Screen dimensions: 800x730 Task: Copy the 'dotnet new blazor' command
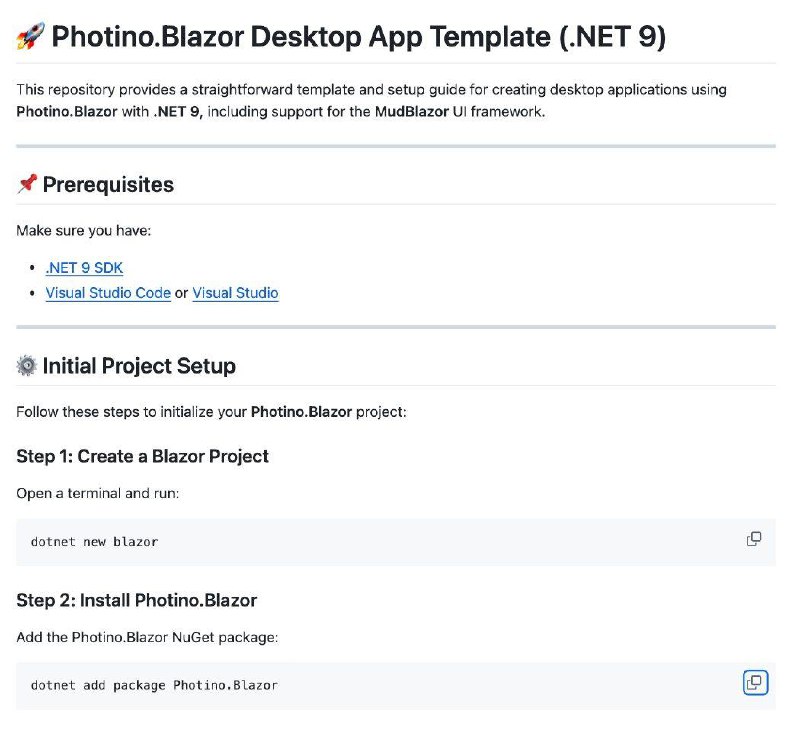click(x=754, y=539)
